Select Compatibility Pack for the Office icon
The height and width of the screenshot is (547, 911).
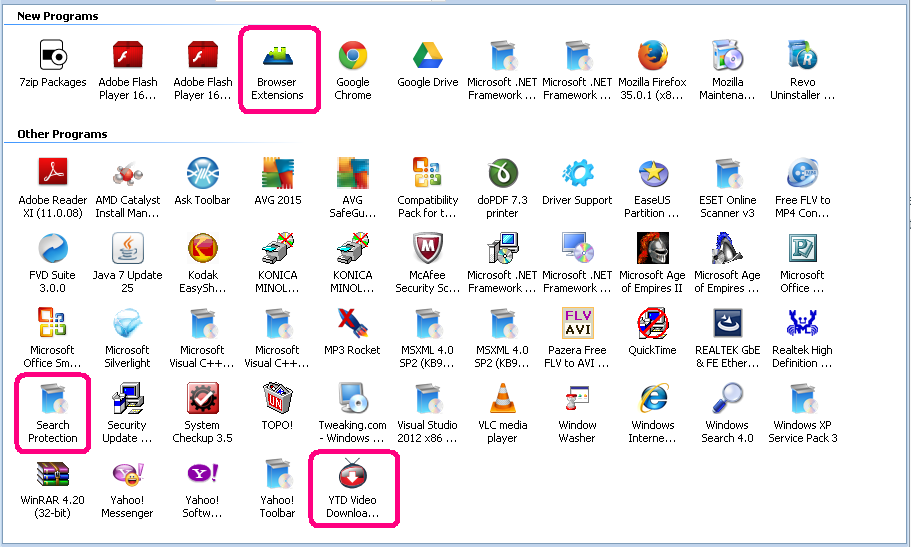(428, 173)
